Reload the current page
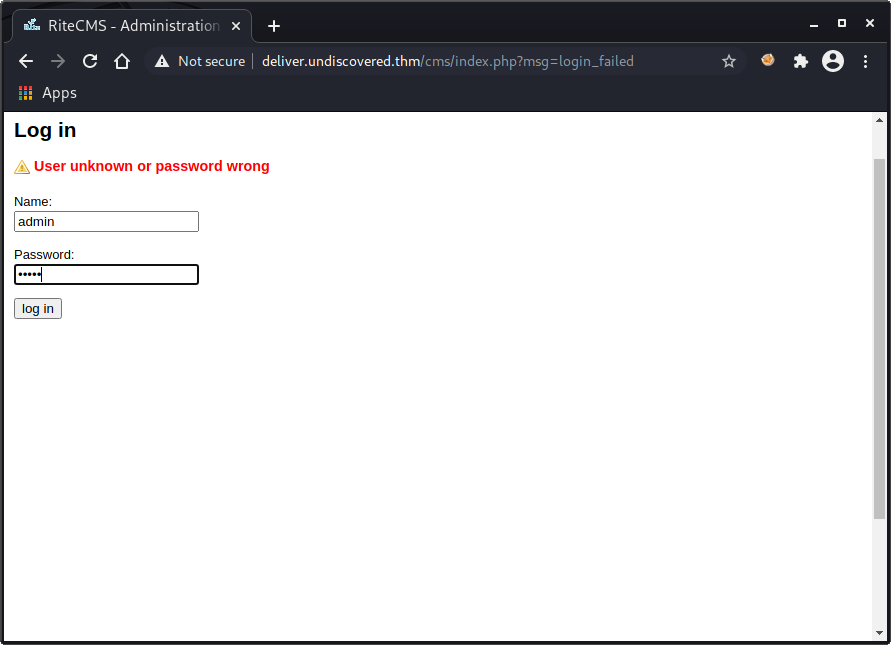This screenshot has width=891, height=645. click(x=90, y=61)
